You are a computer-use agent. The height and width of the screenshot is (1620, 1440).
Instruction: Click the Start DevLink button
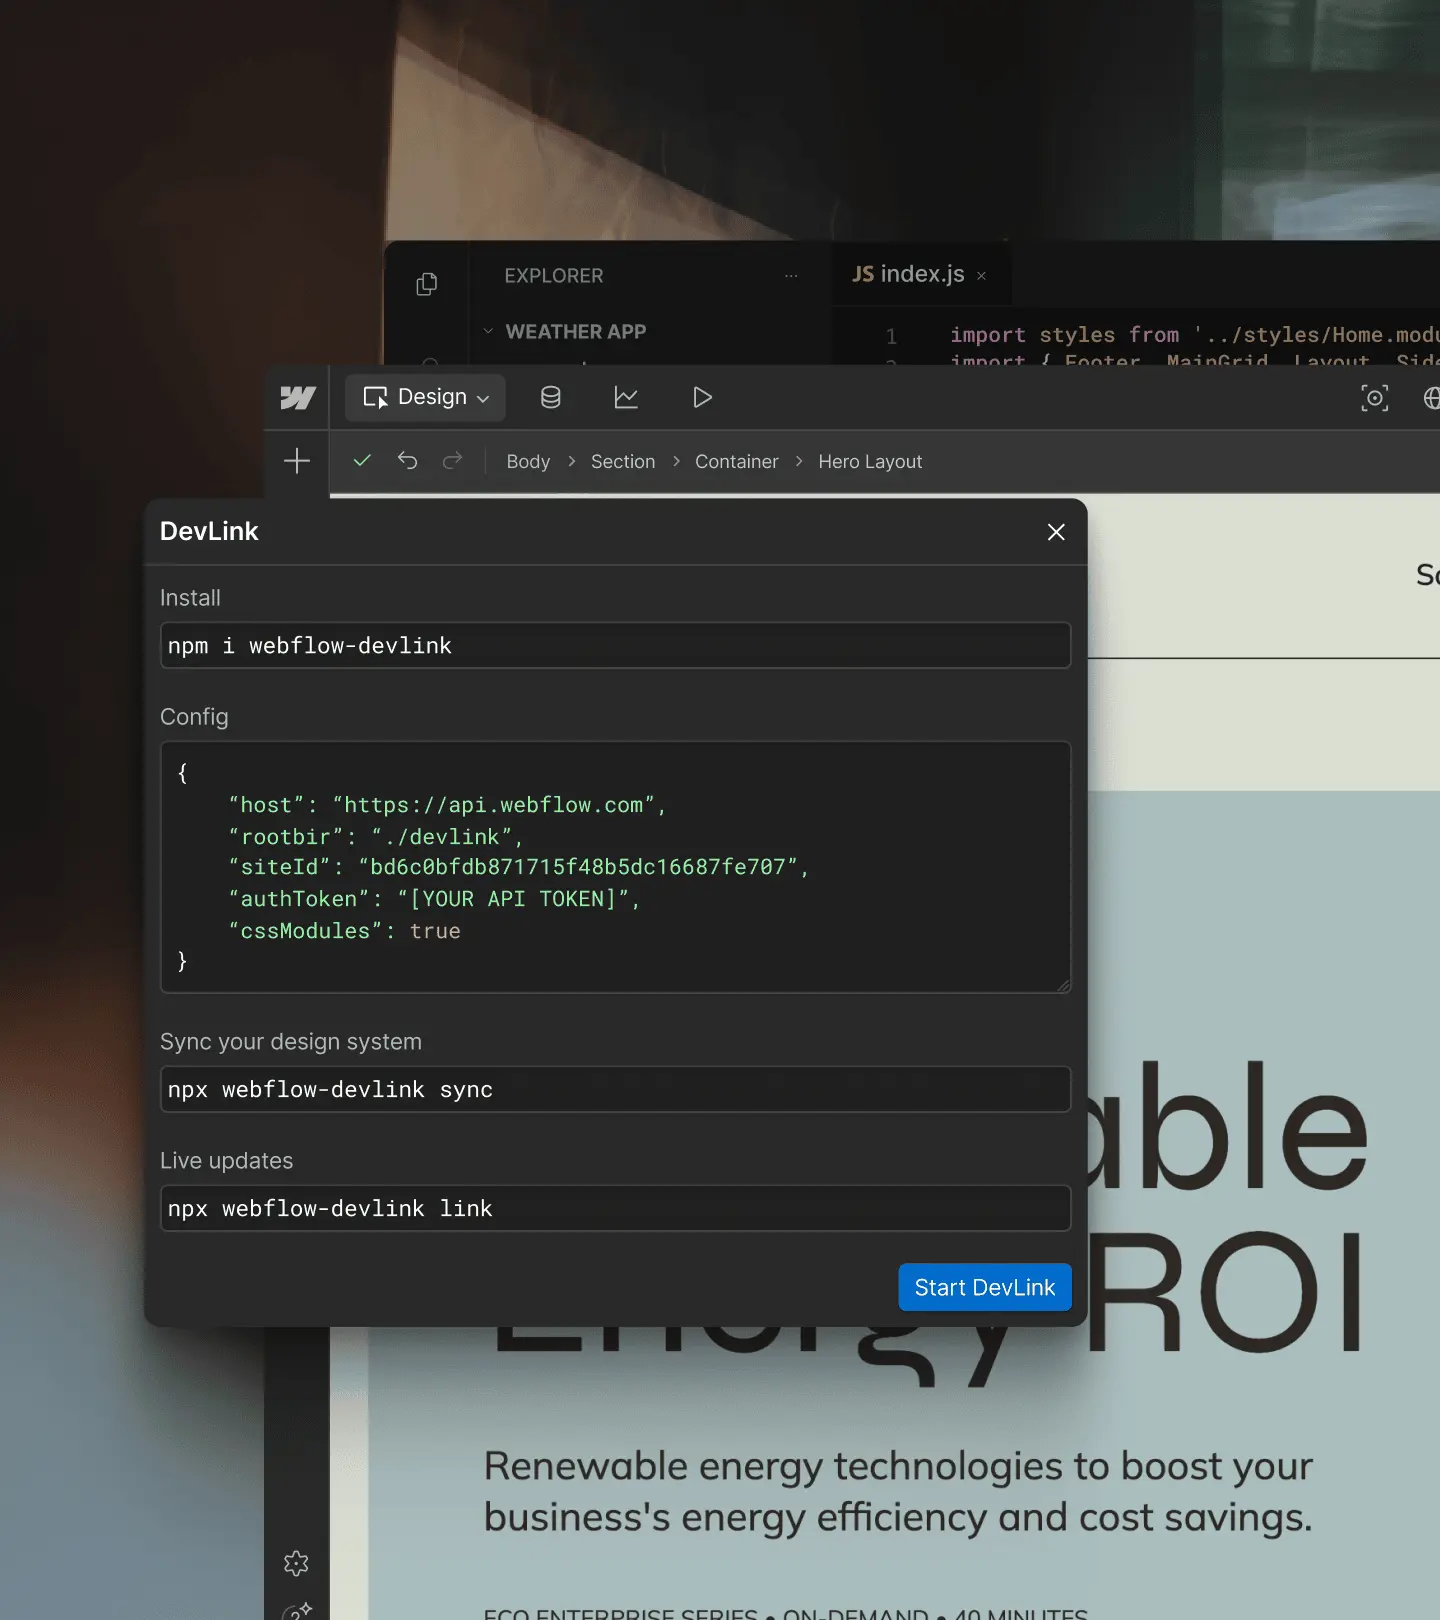985,1287
